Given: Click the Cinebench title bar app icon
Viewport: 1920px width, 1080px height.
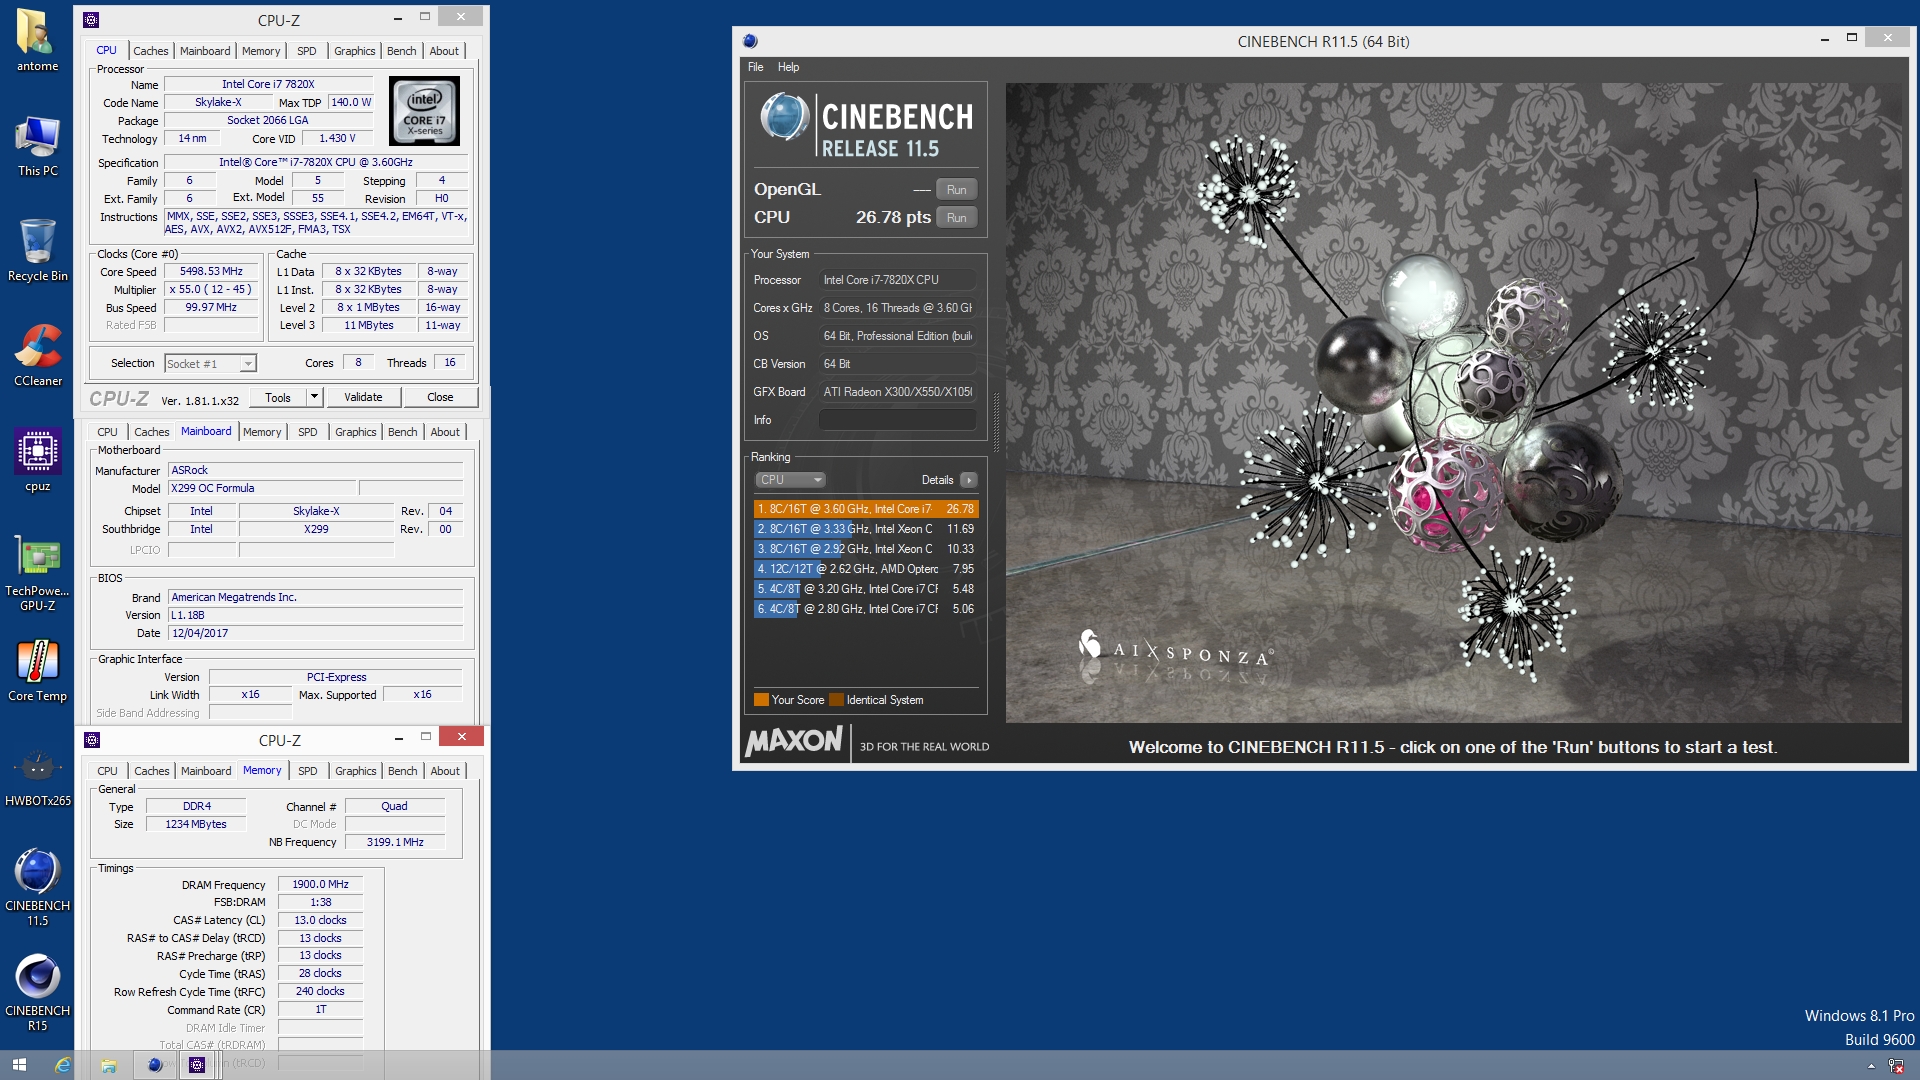Looking at the screenshot, I should click(x=750, y=41).
